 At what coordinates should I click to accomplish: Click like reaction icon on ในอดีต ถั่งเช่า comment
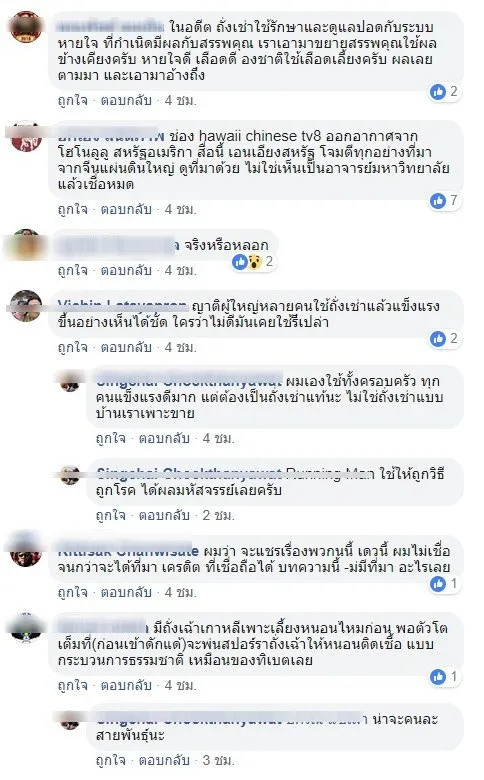(x=438, y=92)
